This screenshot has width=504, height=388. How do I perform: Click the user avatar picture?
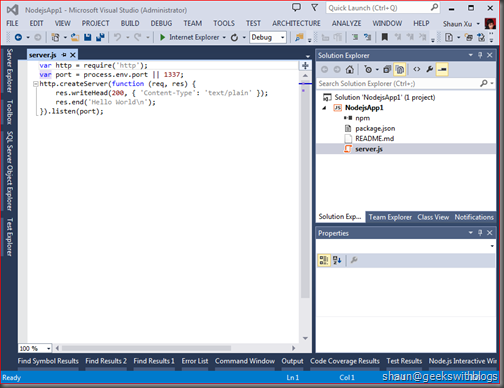click(x=490, y=24)
